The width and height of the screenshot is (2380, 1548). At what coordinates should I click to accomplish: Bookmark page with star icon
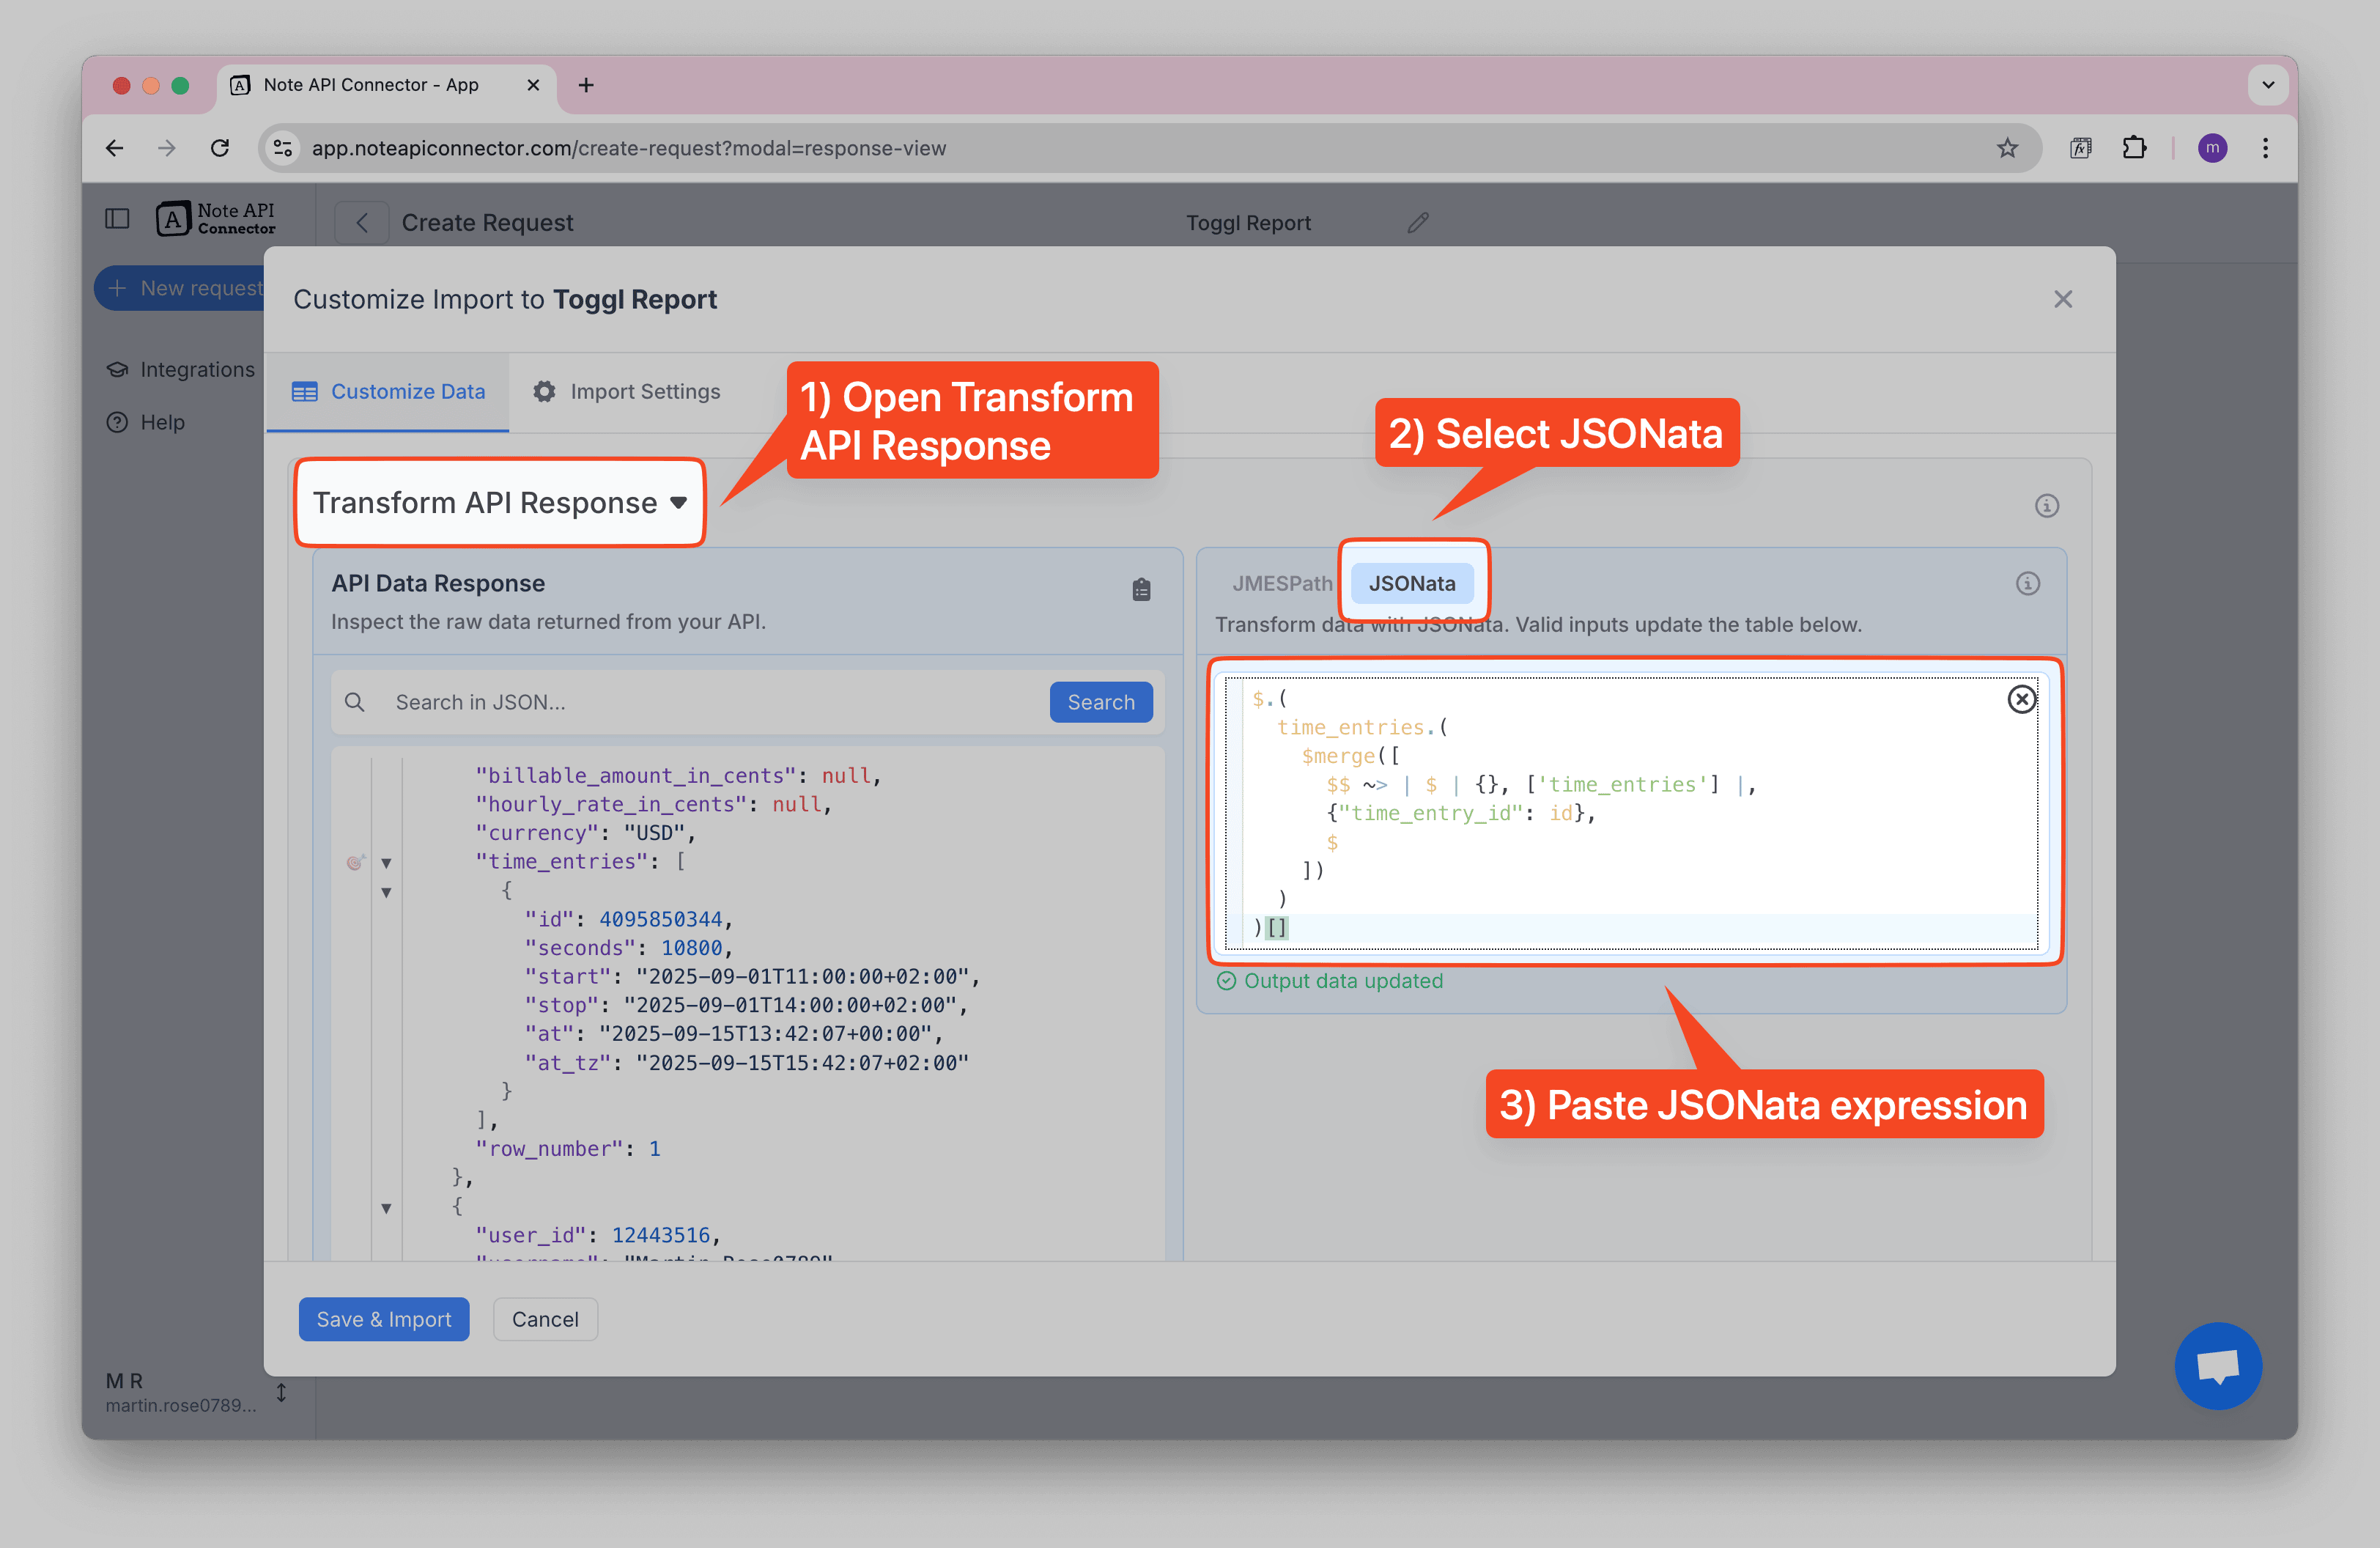[2007, 148]
